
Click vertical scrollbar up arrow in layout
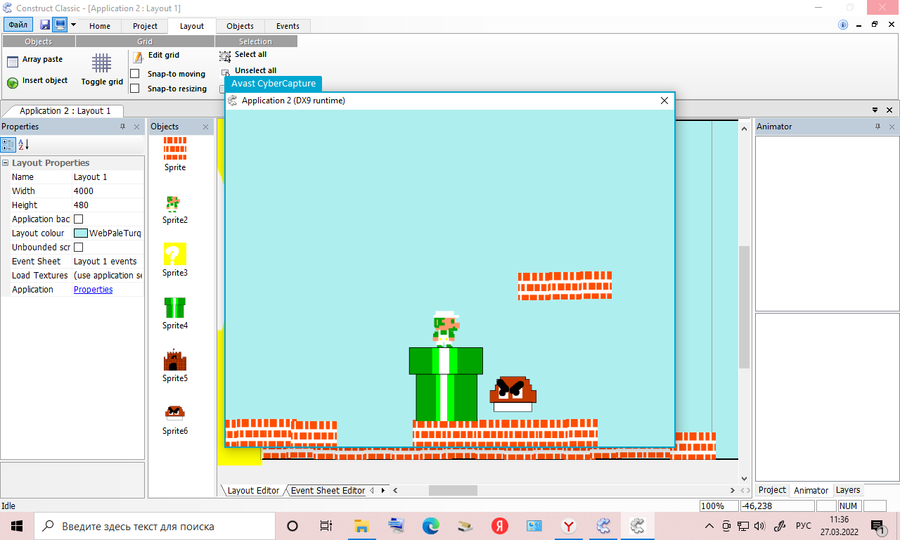pyautogui.click(x=744, y=129)
